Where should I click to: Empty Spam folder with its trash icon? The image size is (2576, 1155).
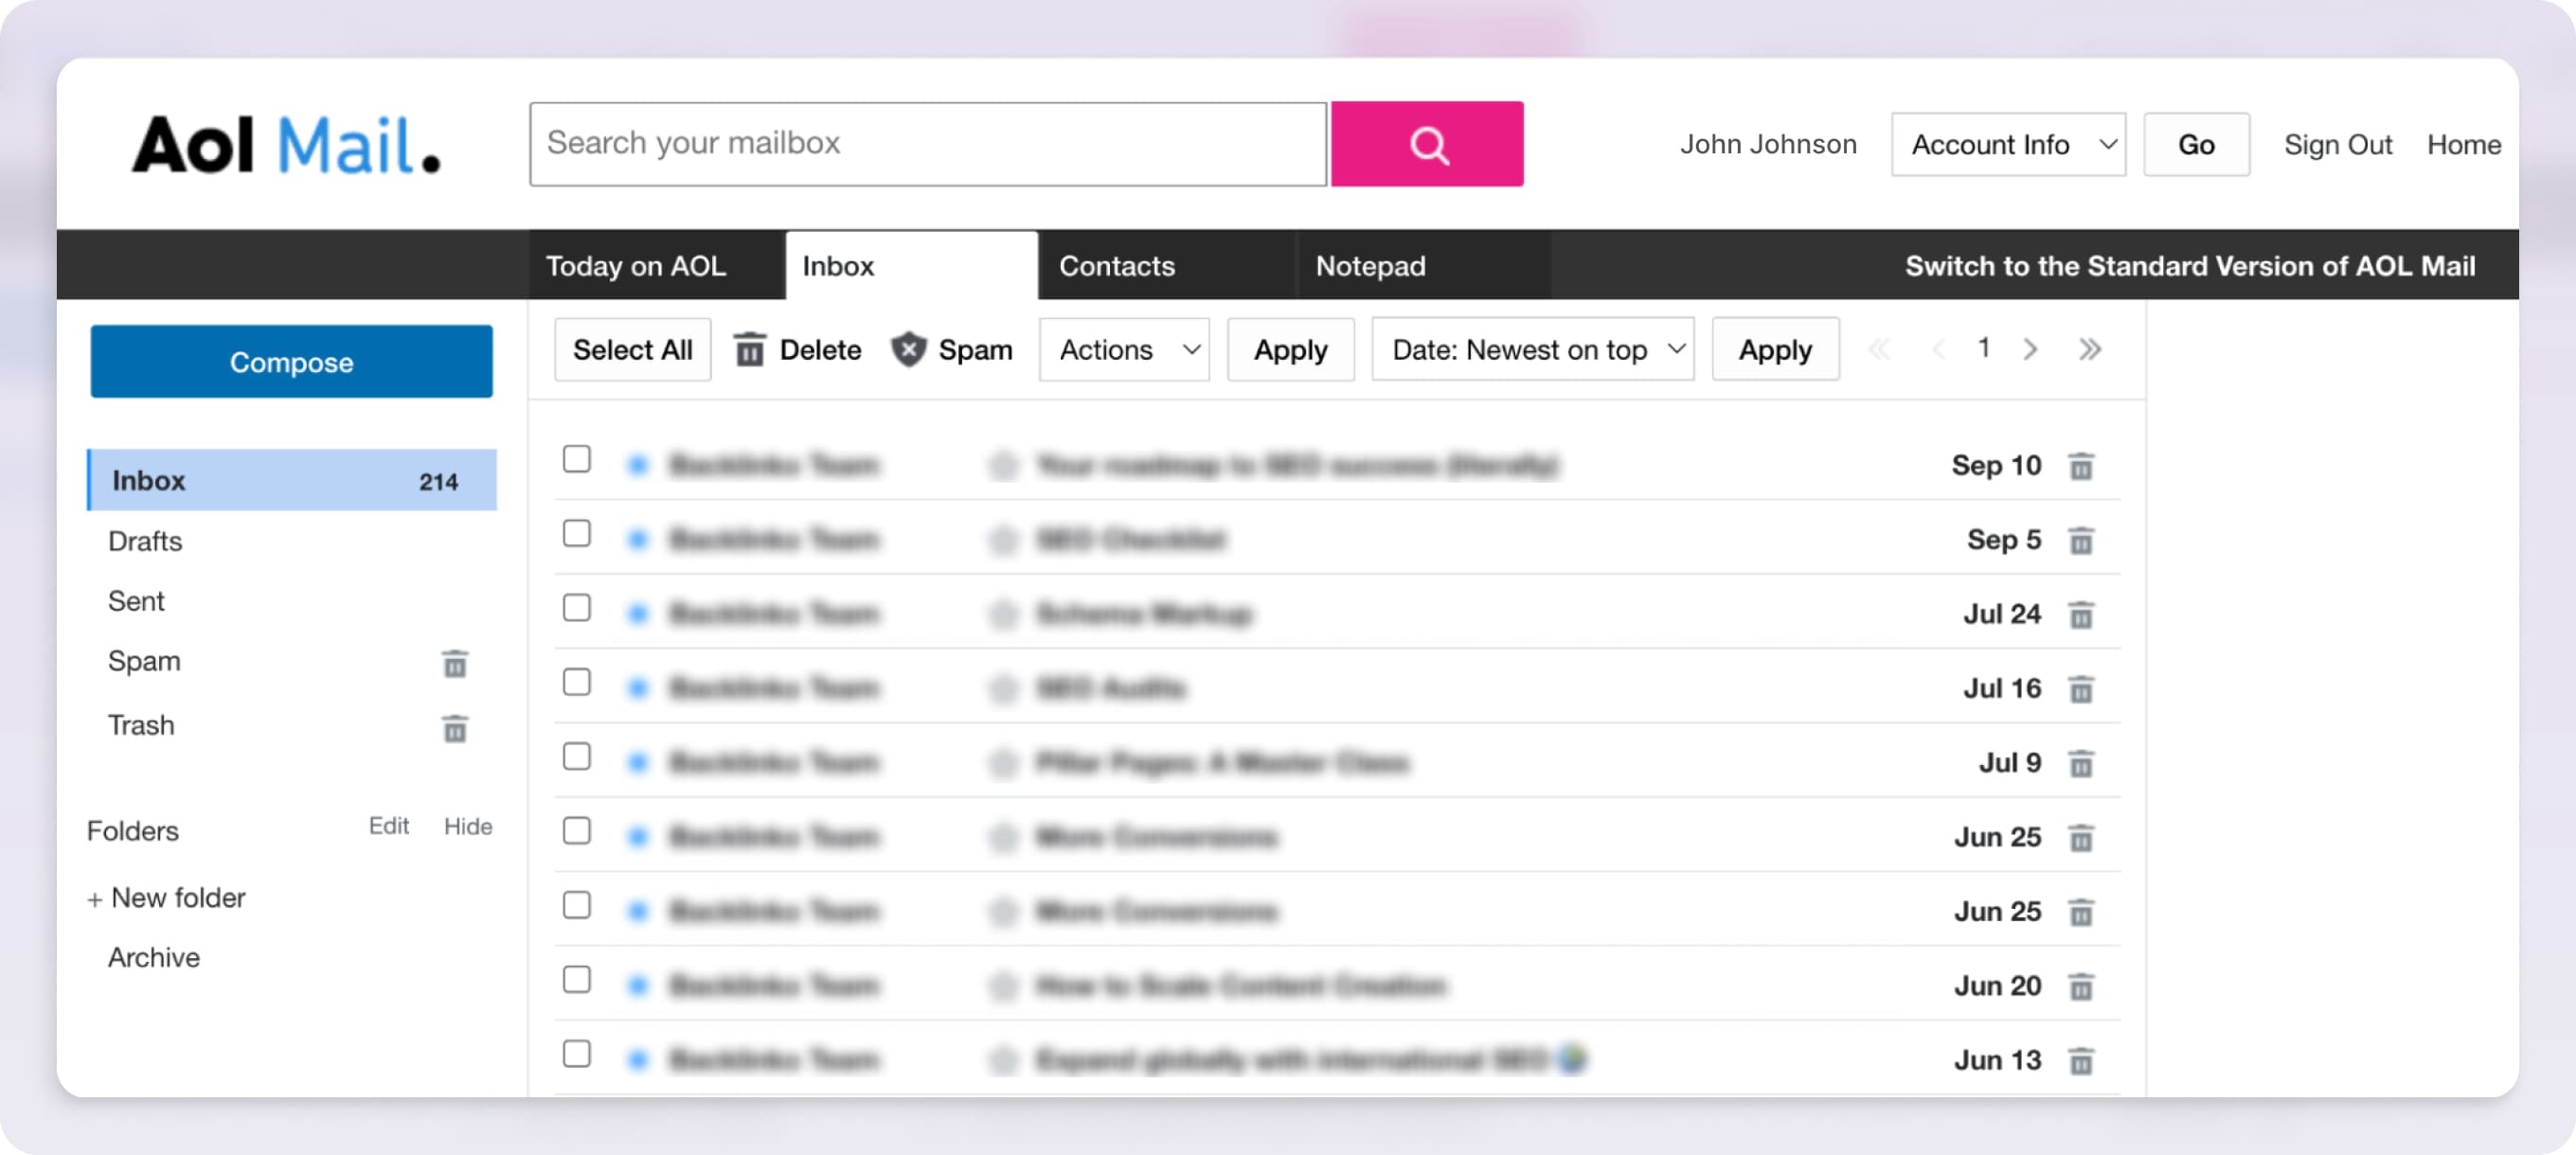click(x=454, y=664)
